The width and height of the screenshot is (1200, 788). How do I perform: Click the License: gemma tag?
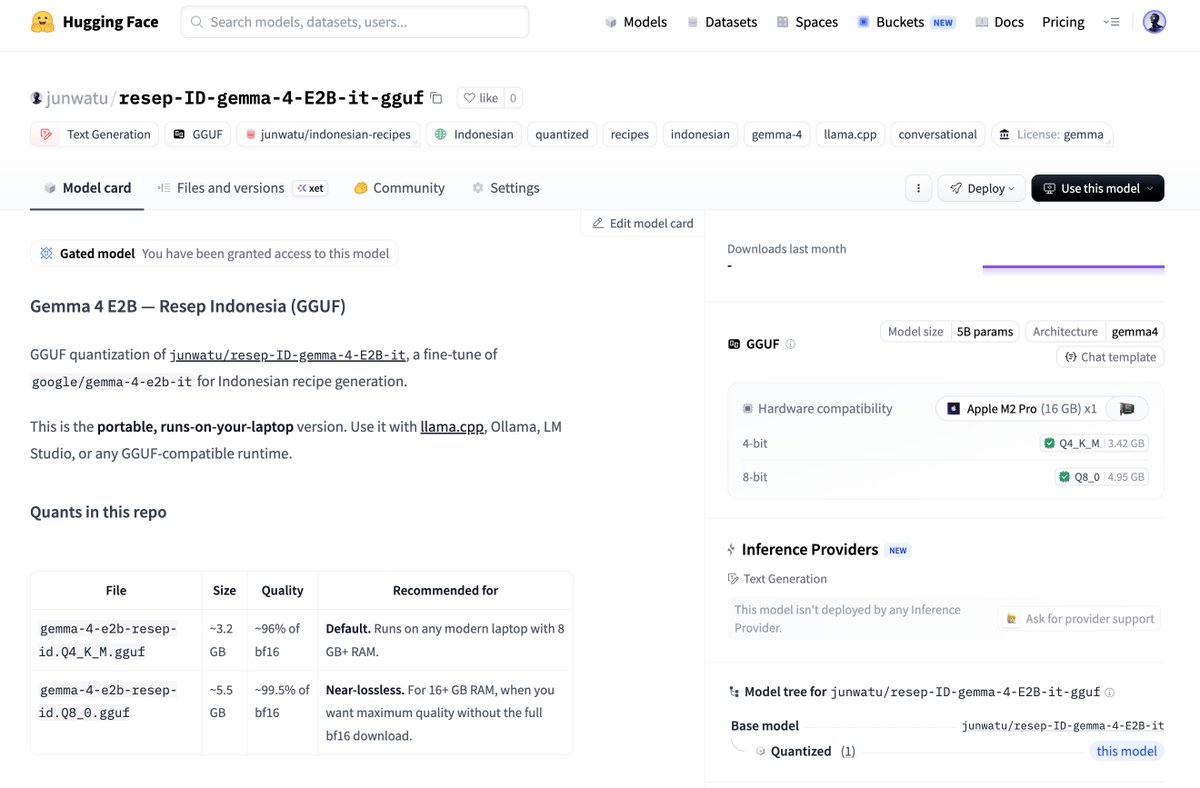(1051, 134)
